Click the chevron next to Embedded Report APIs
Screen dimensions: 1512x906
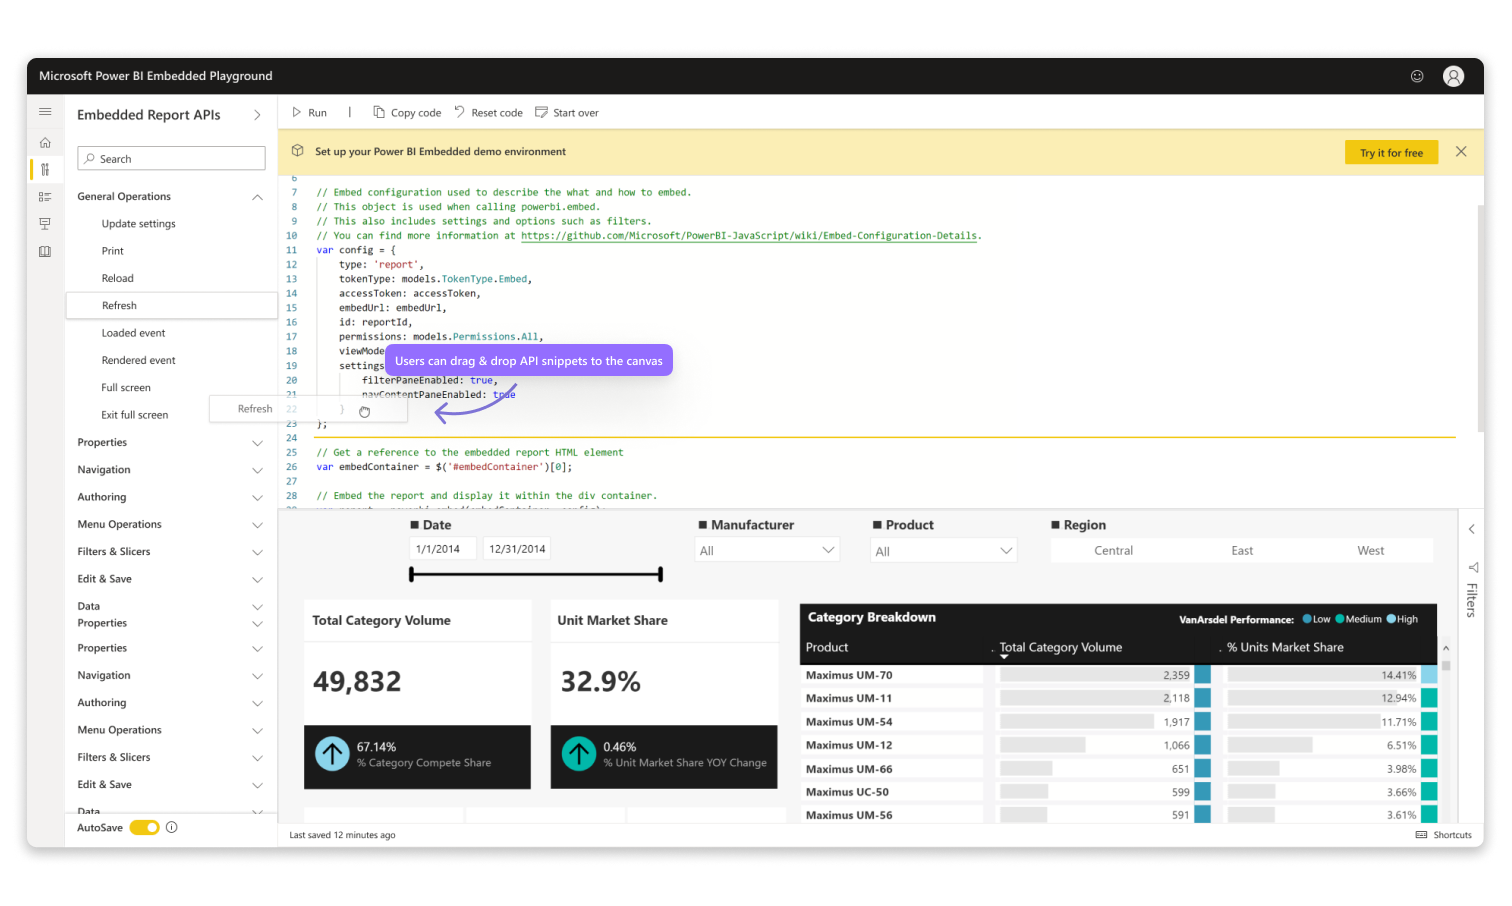click(x=257, y=115)
